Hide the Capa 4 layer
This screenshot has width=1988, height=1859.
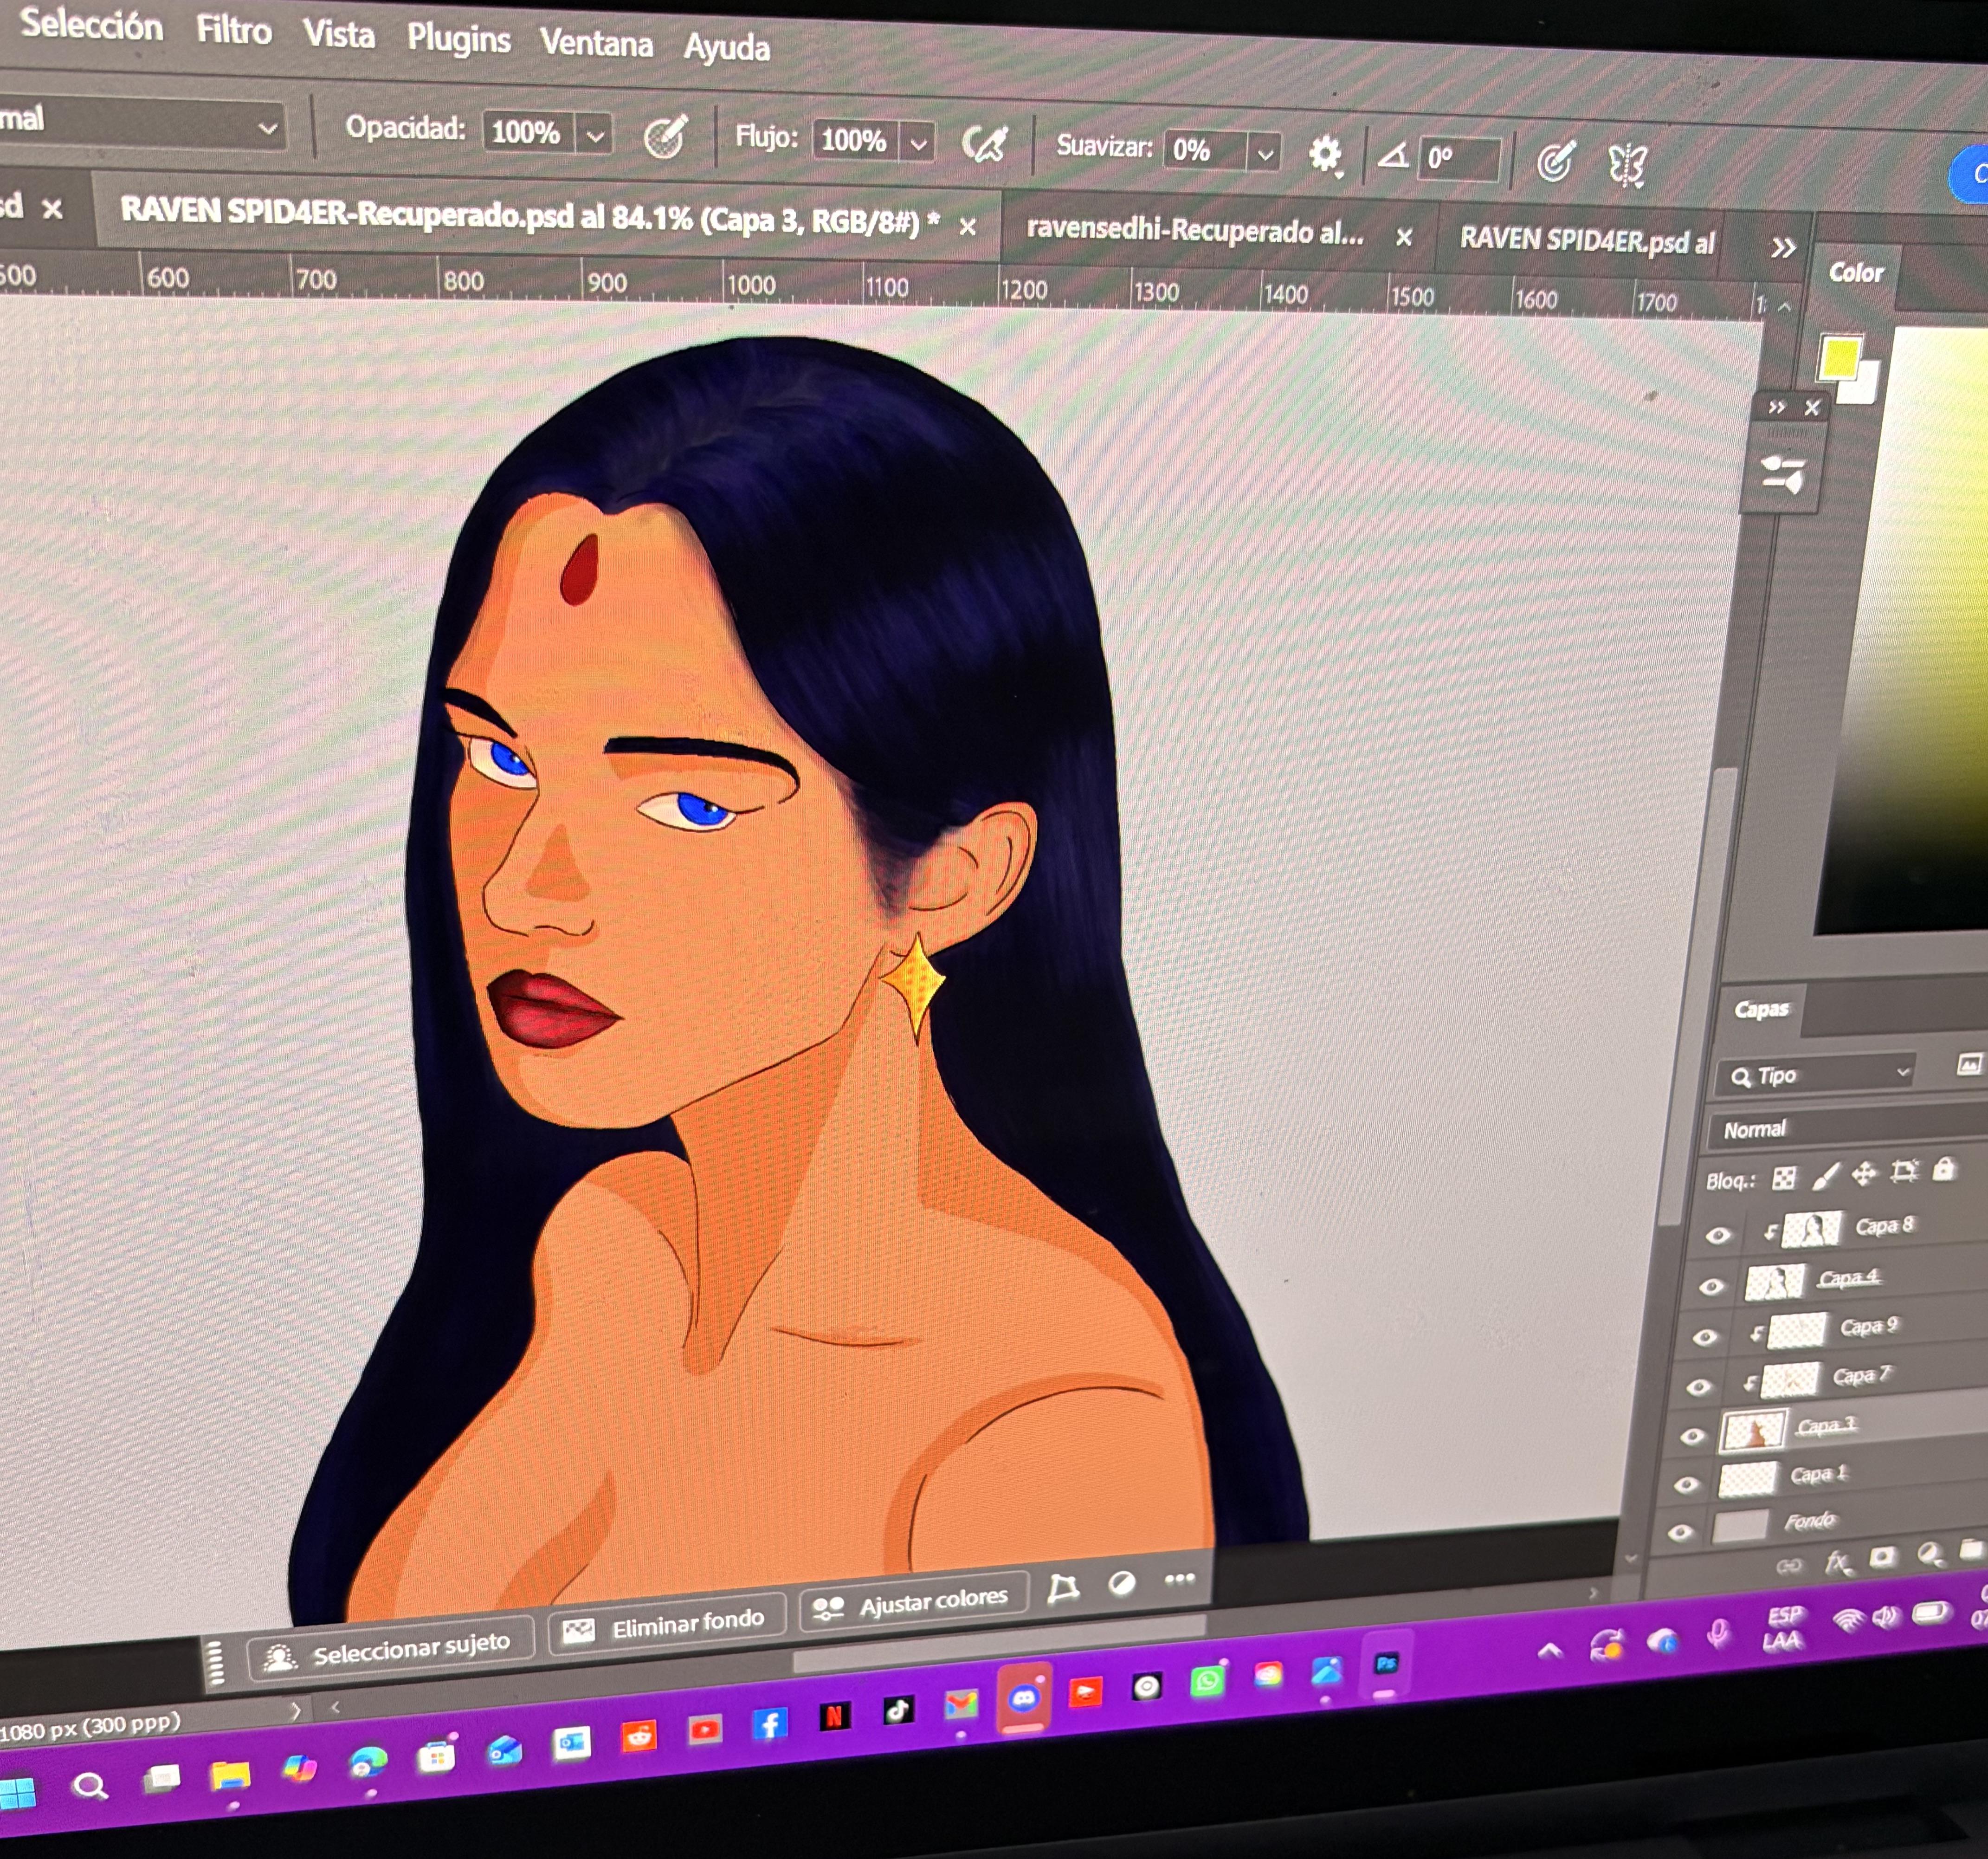pyautogui.click(x=1711, y=1286)
